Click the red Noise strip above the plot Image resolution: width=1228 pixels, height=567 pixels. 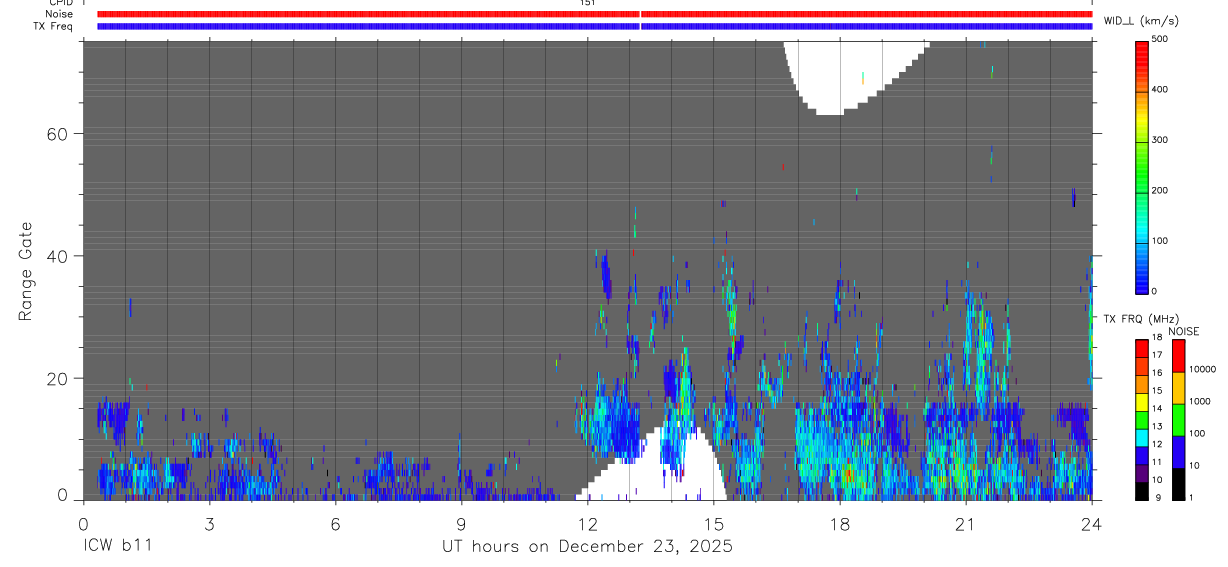point(594,14)
